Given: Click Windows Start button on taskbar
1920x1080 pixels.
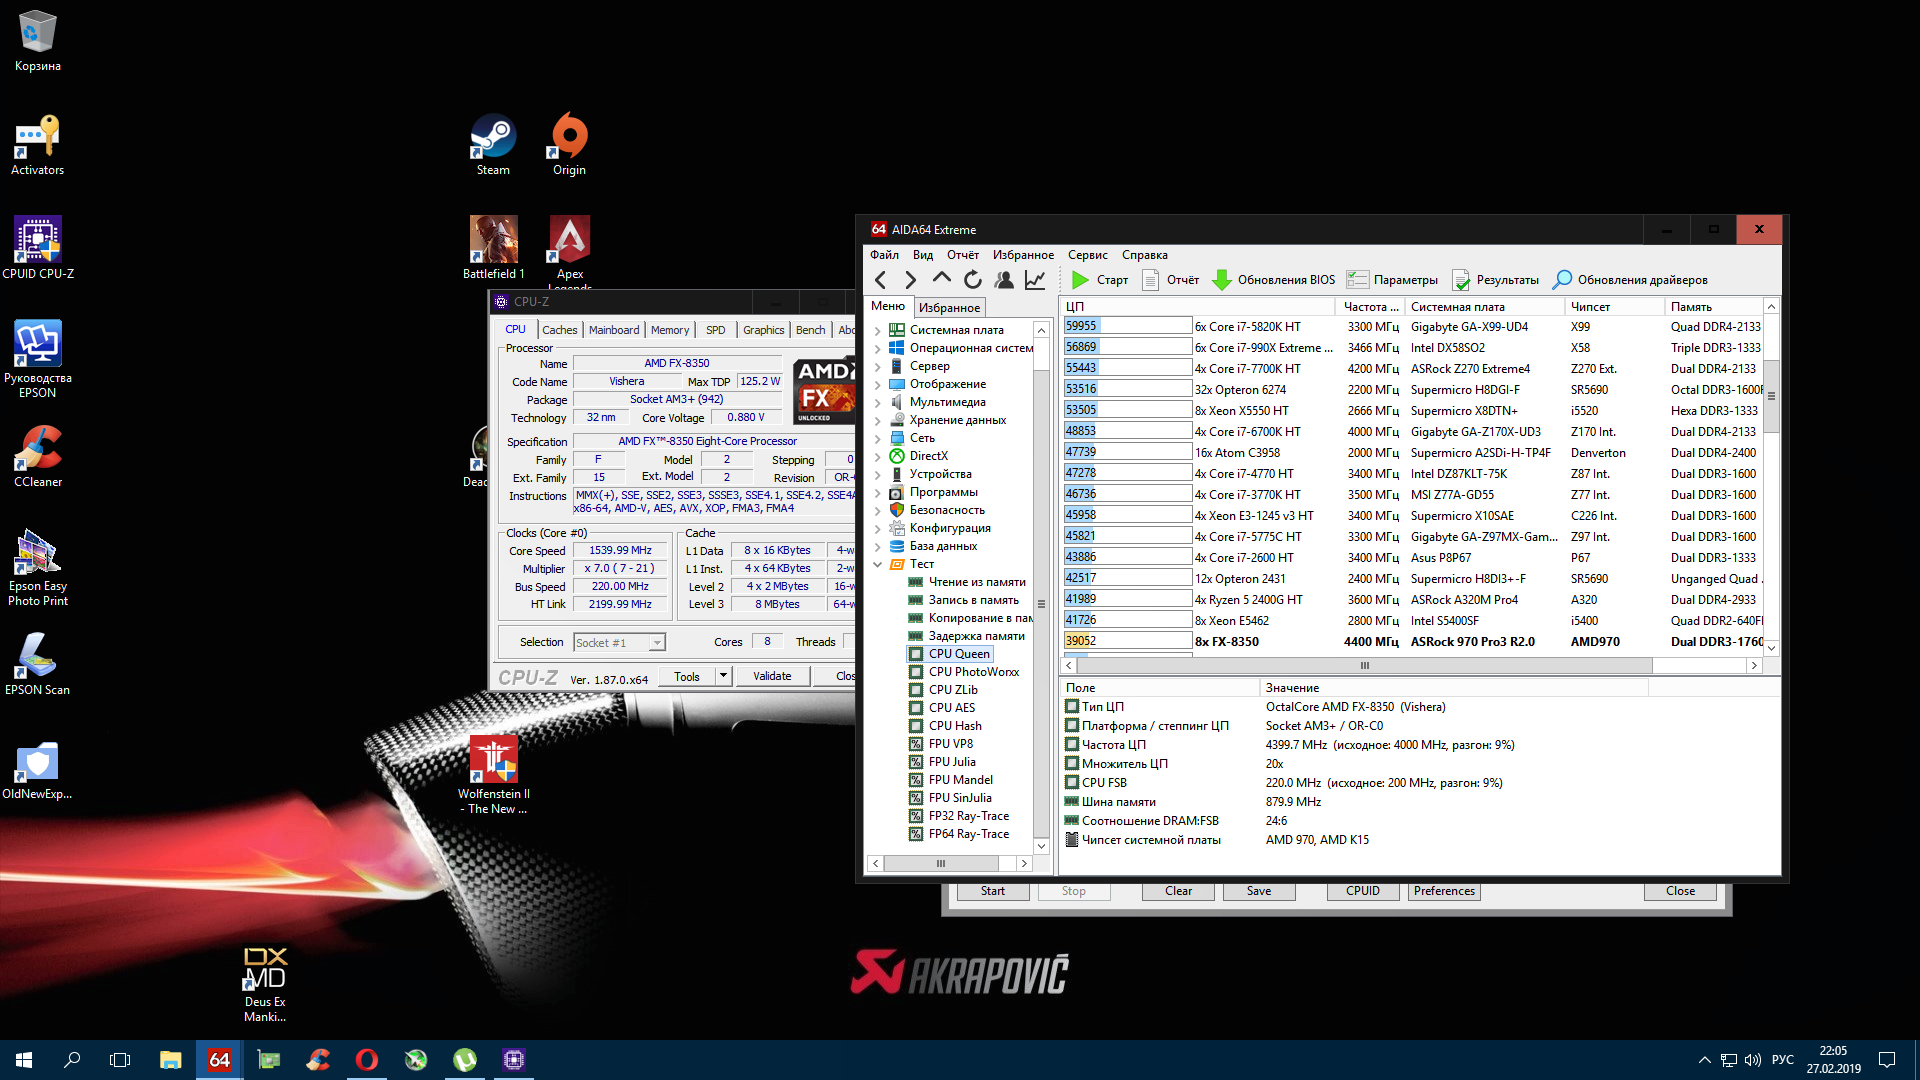Looking at the screenshot, I should coord(24,1060).
